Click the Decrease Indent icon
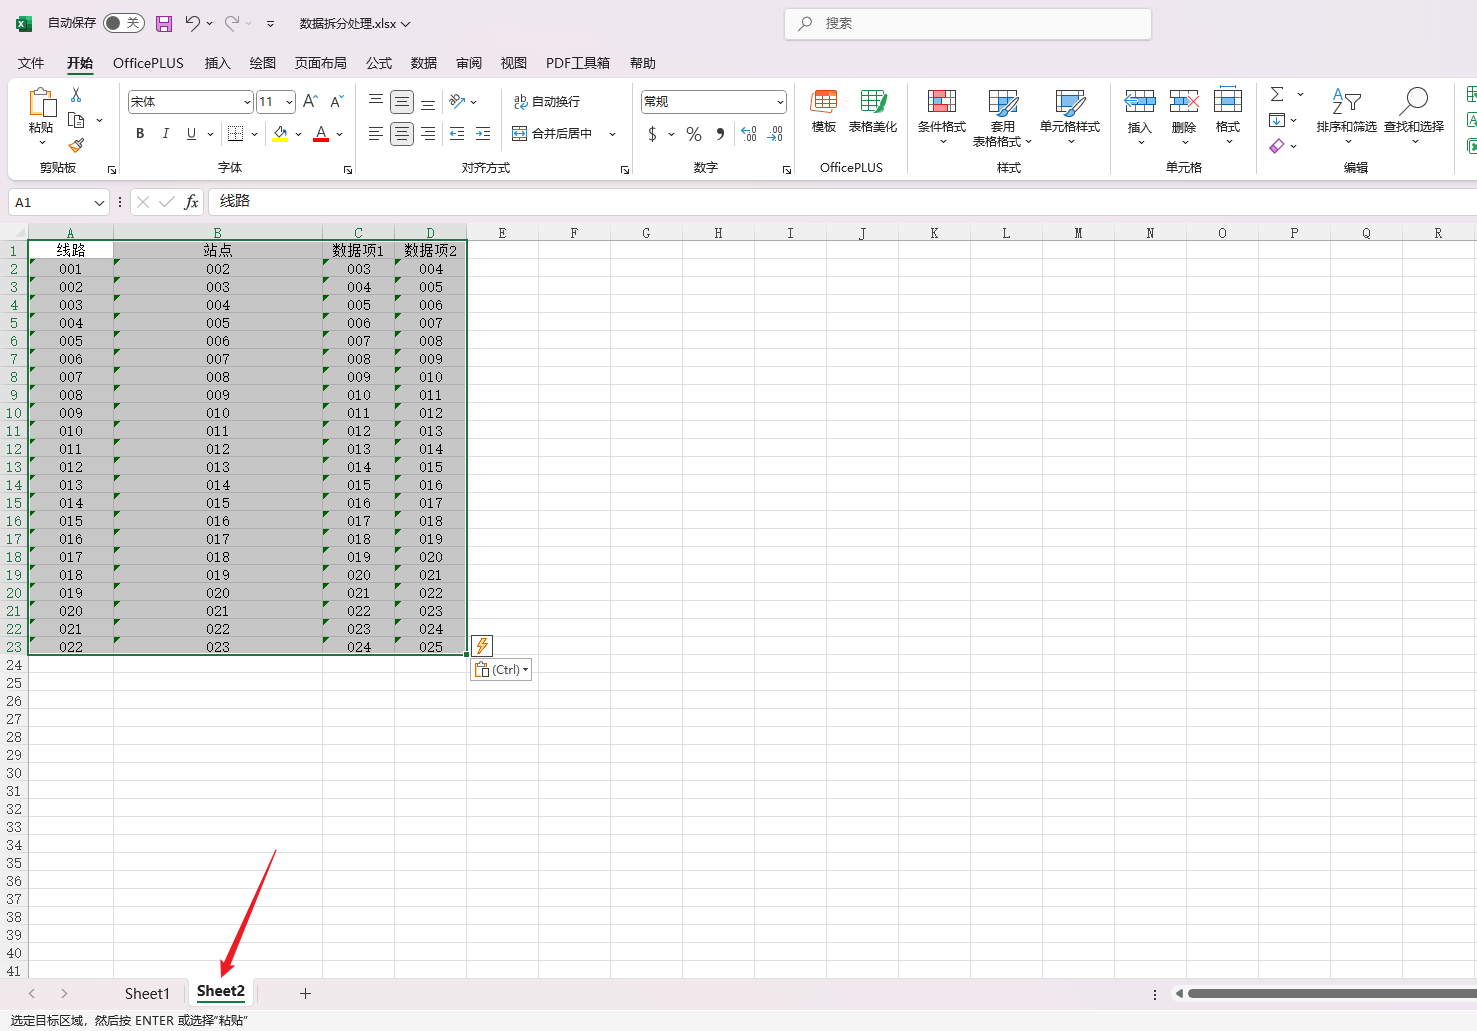 point(457,134)
